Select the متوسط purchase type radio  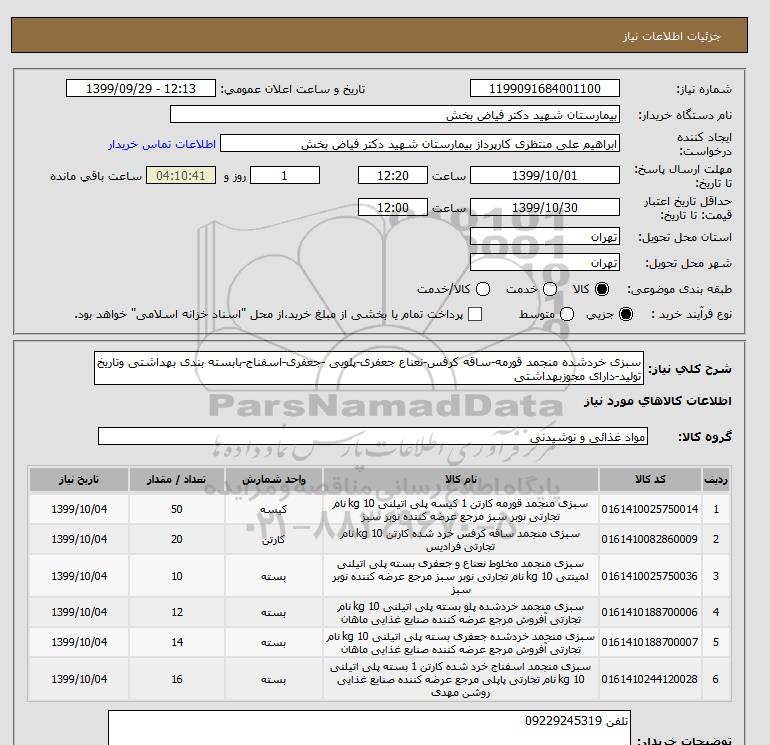[567, 314]
